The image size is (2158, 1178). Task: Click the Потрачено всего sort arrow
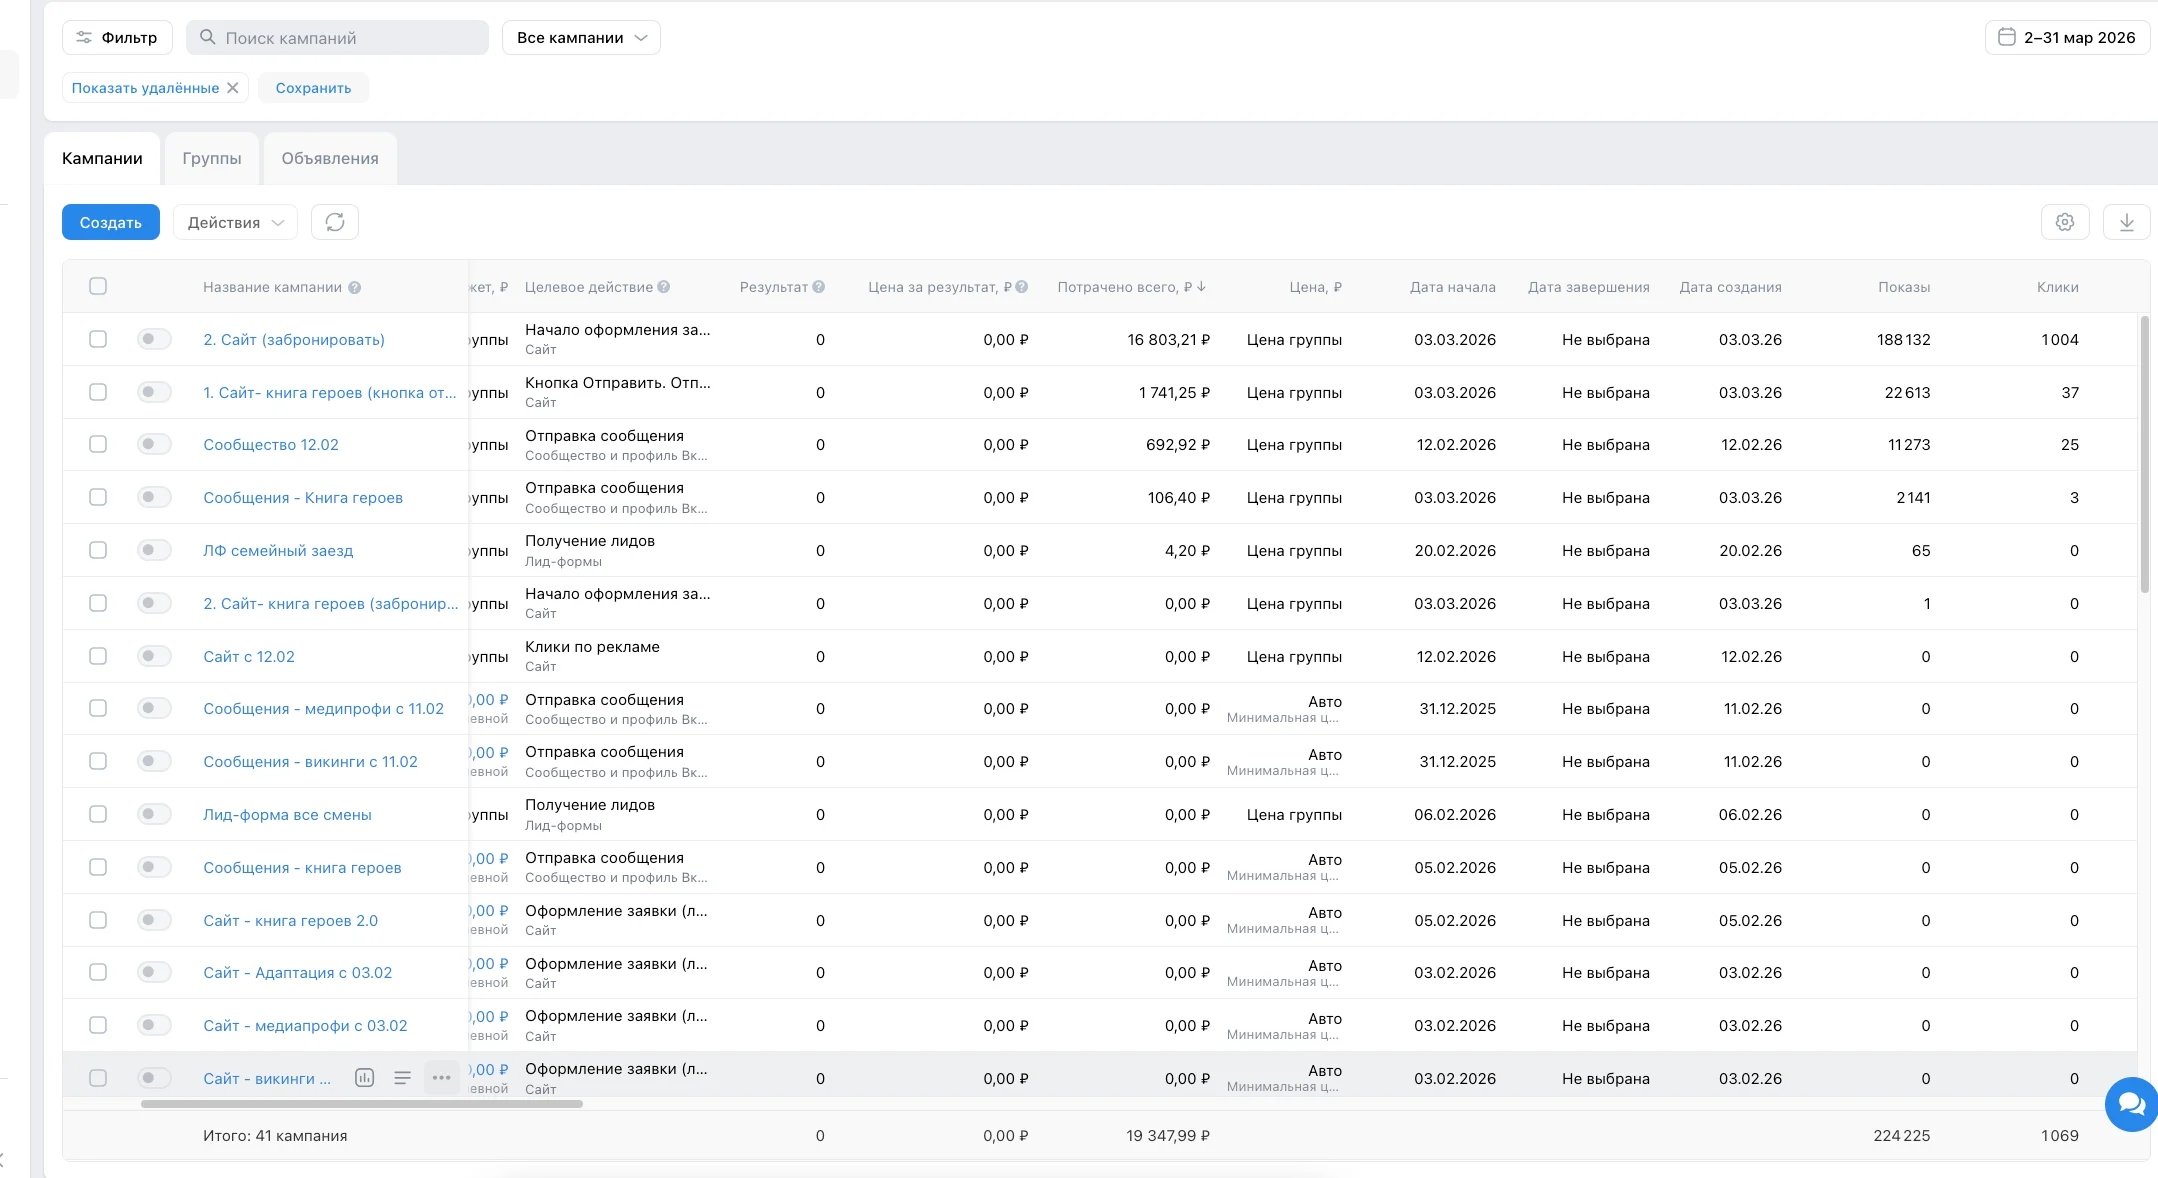tap(1202, 287)
